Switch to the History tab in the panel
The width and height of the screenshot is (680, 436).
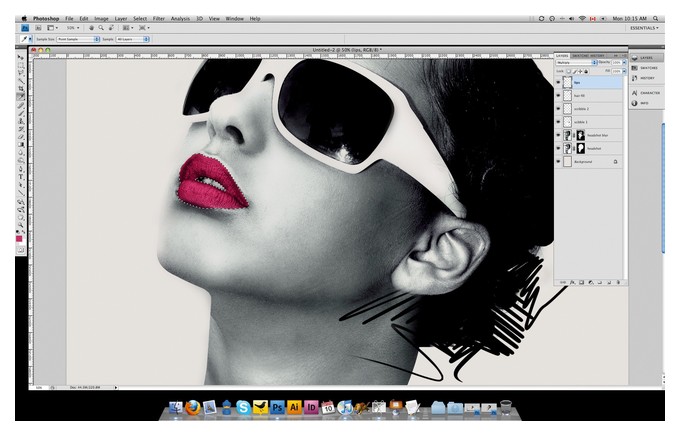pyautogui.click(x=597, y=56)
